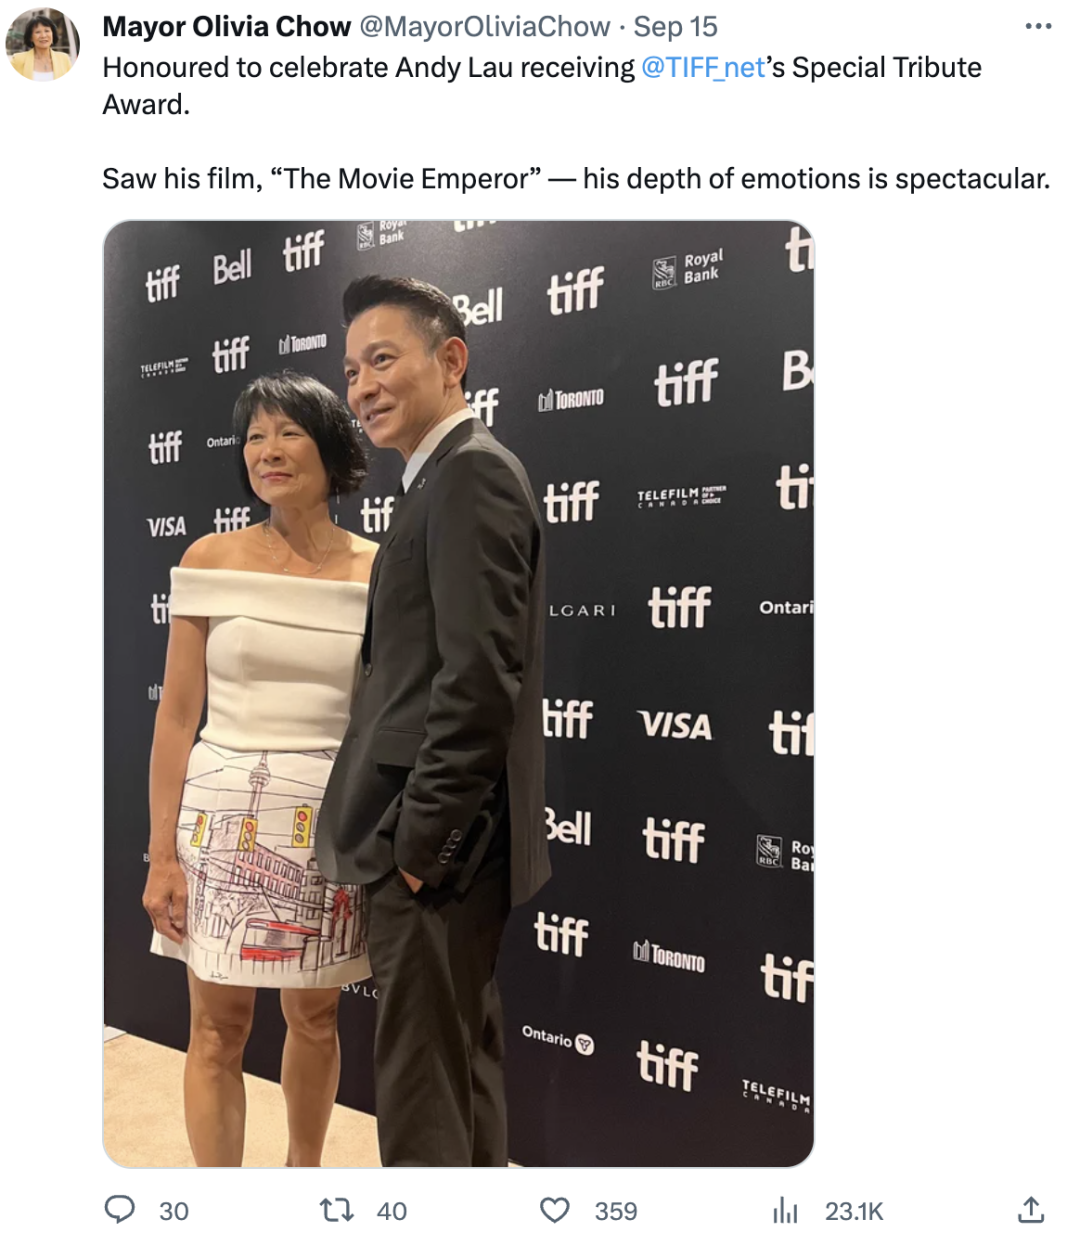The height and width of the screenshot is (1245, 1080).
Task: View analytics via bar chart icon
Action: pyautogui.click(x=786, y=1211)
